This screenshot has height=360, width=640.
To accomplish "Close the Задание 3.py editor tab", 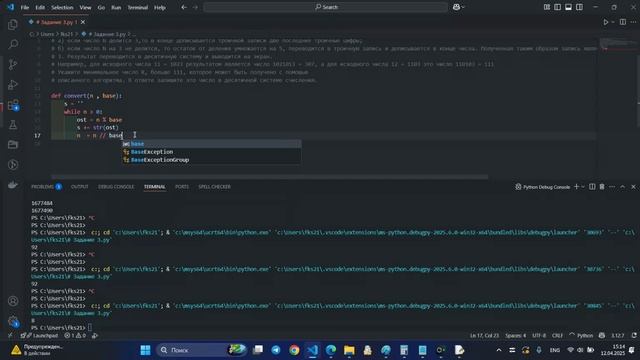I will (x=83, y=22).
